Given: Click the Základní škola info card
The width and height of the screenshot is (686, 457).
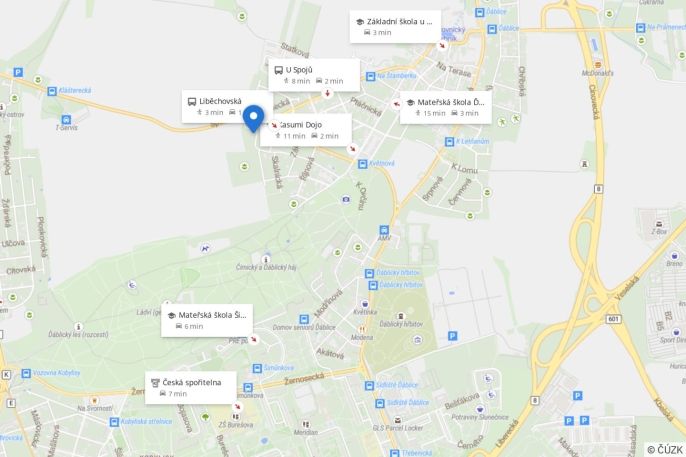Looking at the screenshot, I should (x=396, y=27).
